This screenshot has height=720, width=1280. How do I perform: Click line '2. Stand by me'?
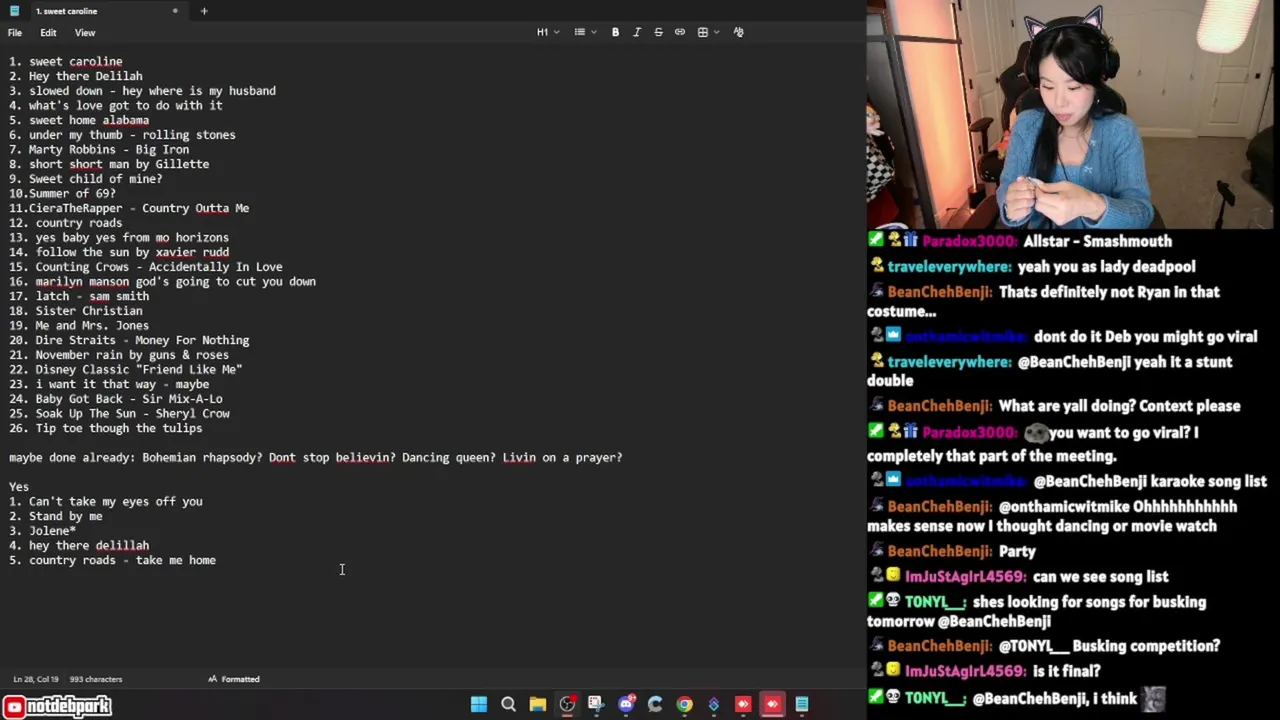pyautogui.click(x=56, y=517)
